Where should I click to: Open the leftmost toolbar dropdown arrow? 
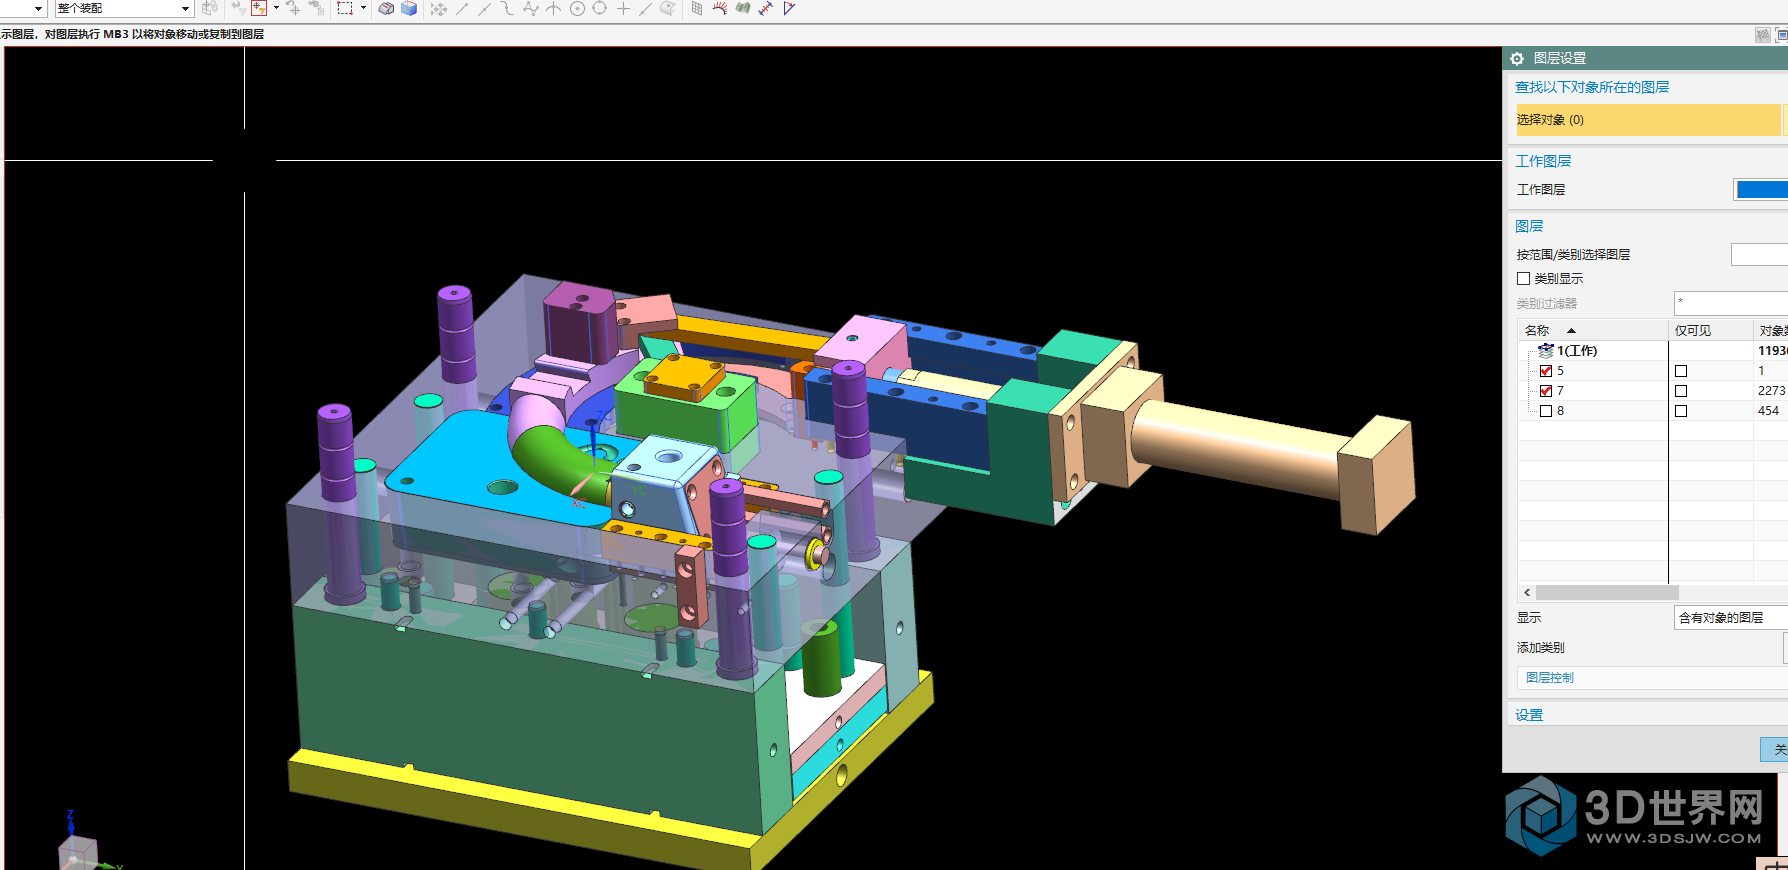point(38,8)
